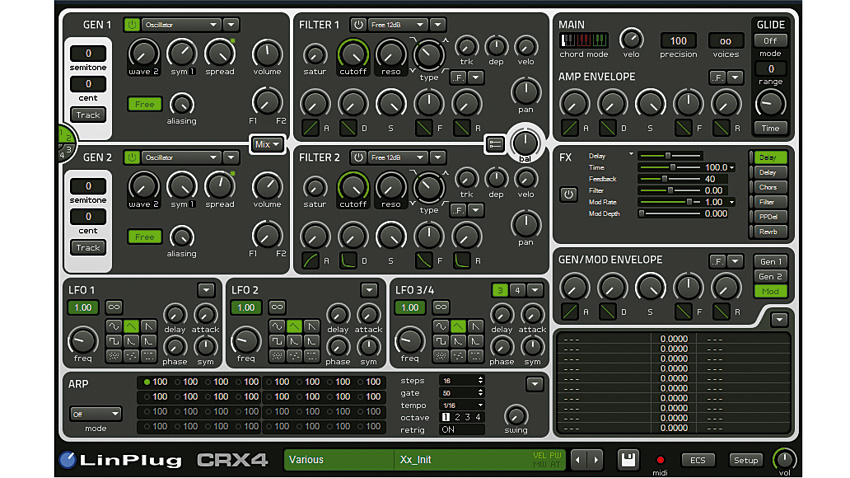The width and height of the screenshot is (850, 478).
Task: Click AMP ENVELOPE fade curve icon
Action: coord(683,128)
